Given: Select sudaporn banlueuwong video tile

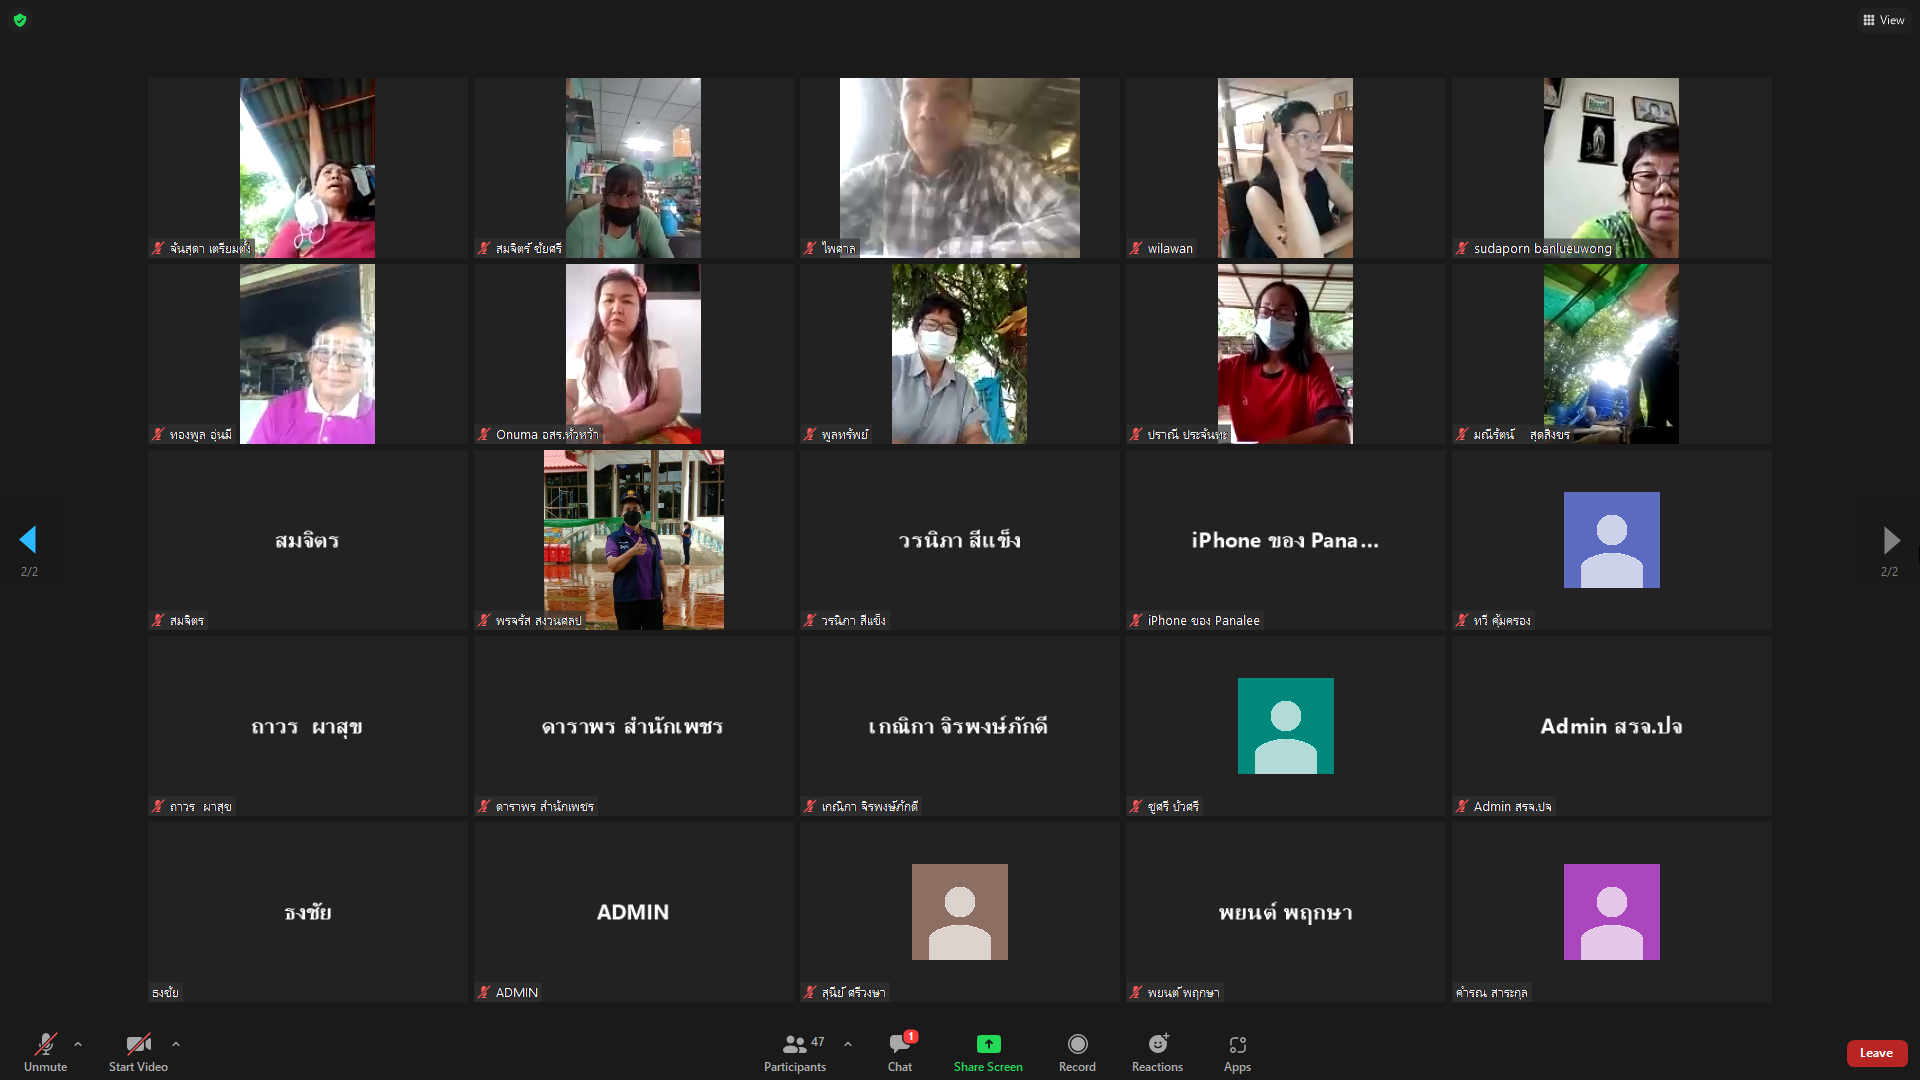Looking at the screenshot, I should [x=1611, y=168].
